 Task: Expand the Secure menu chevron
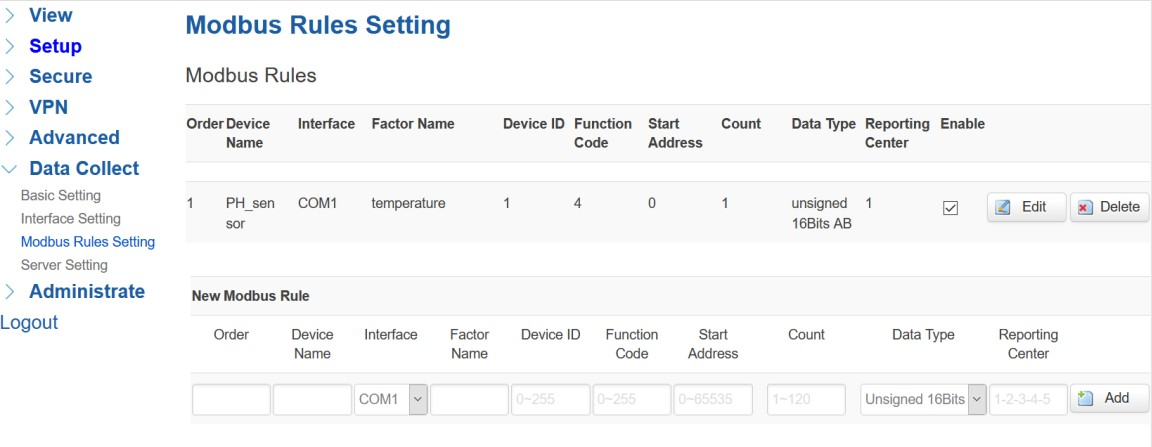tap(10, 77)
